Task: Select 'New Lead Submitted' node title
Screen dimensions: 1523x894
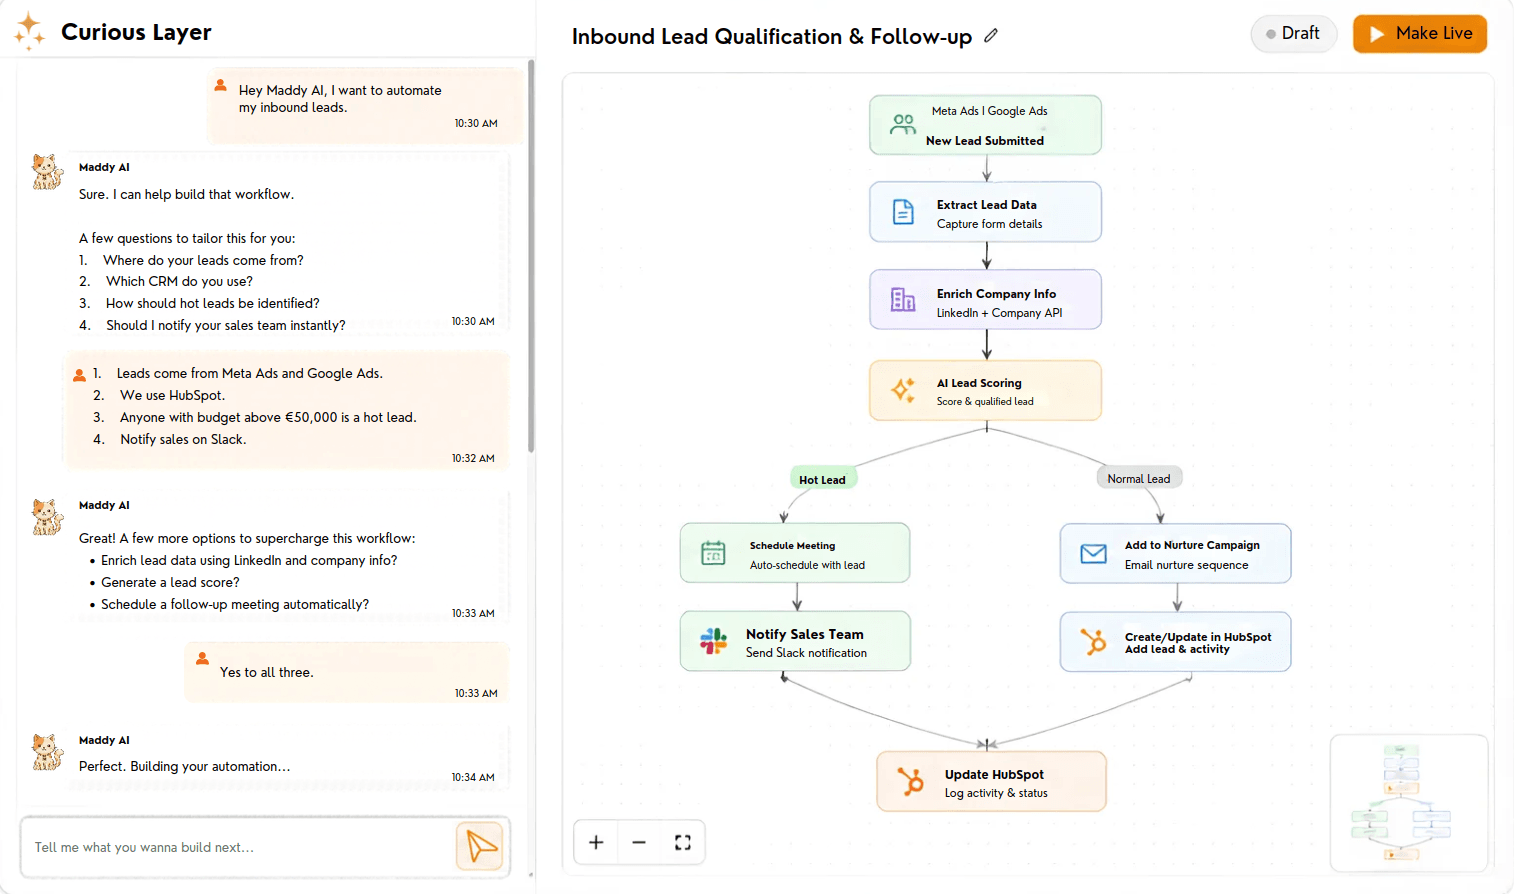Action: 984,141
